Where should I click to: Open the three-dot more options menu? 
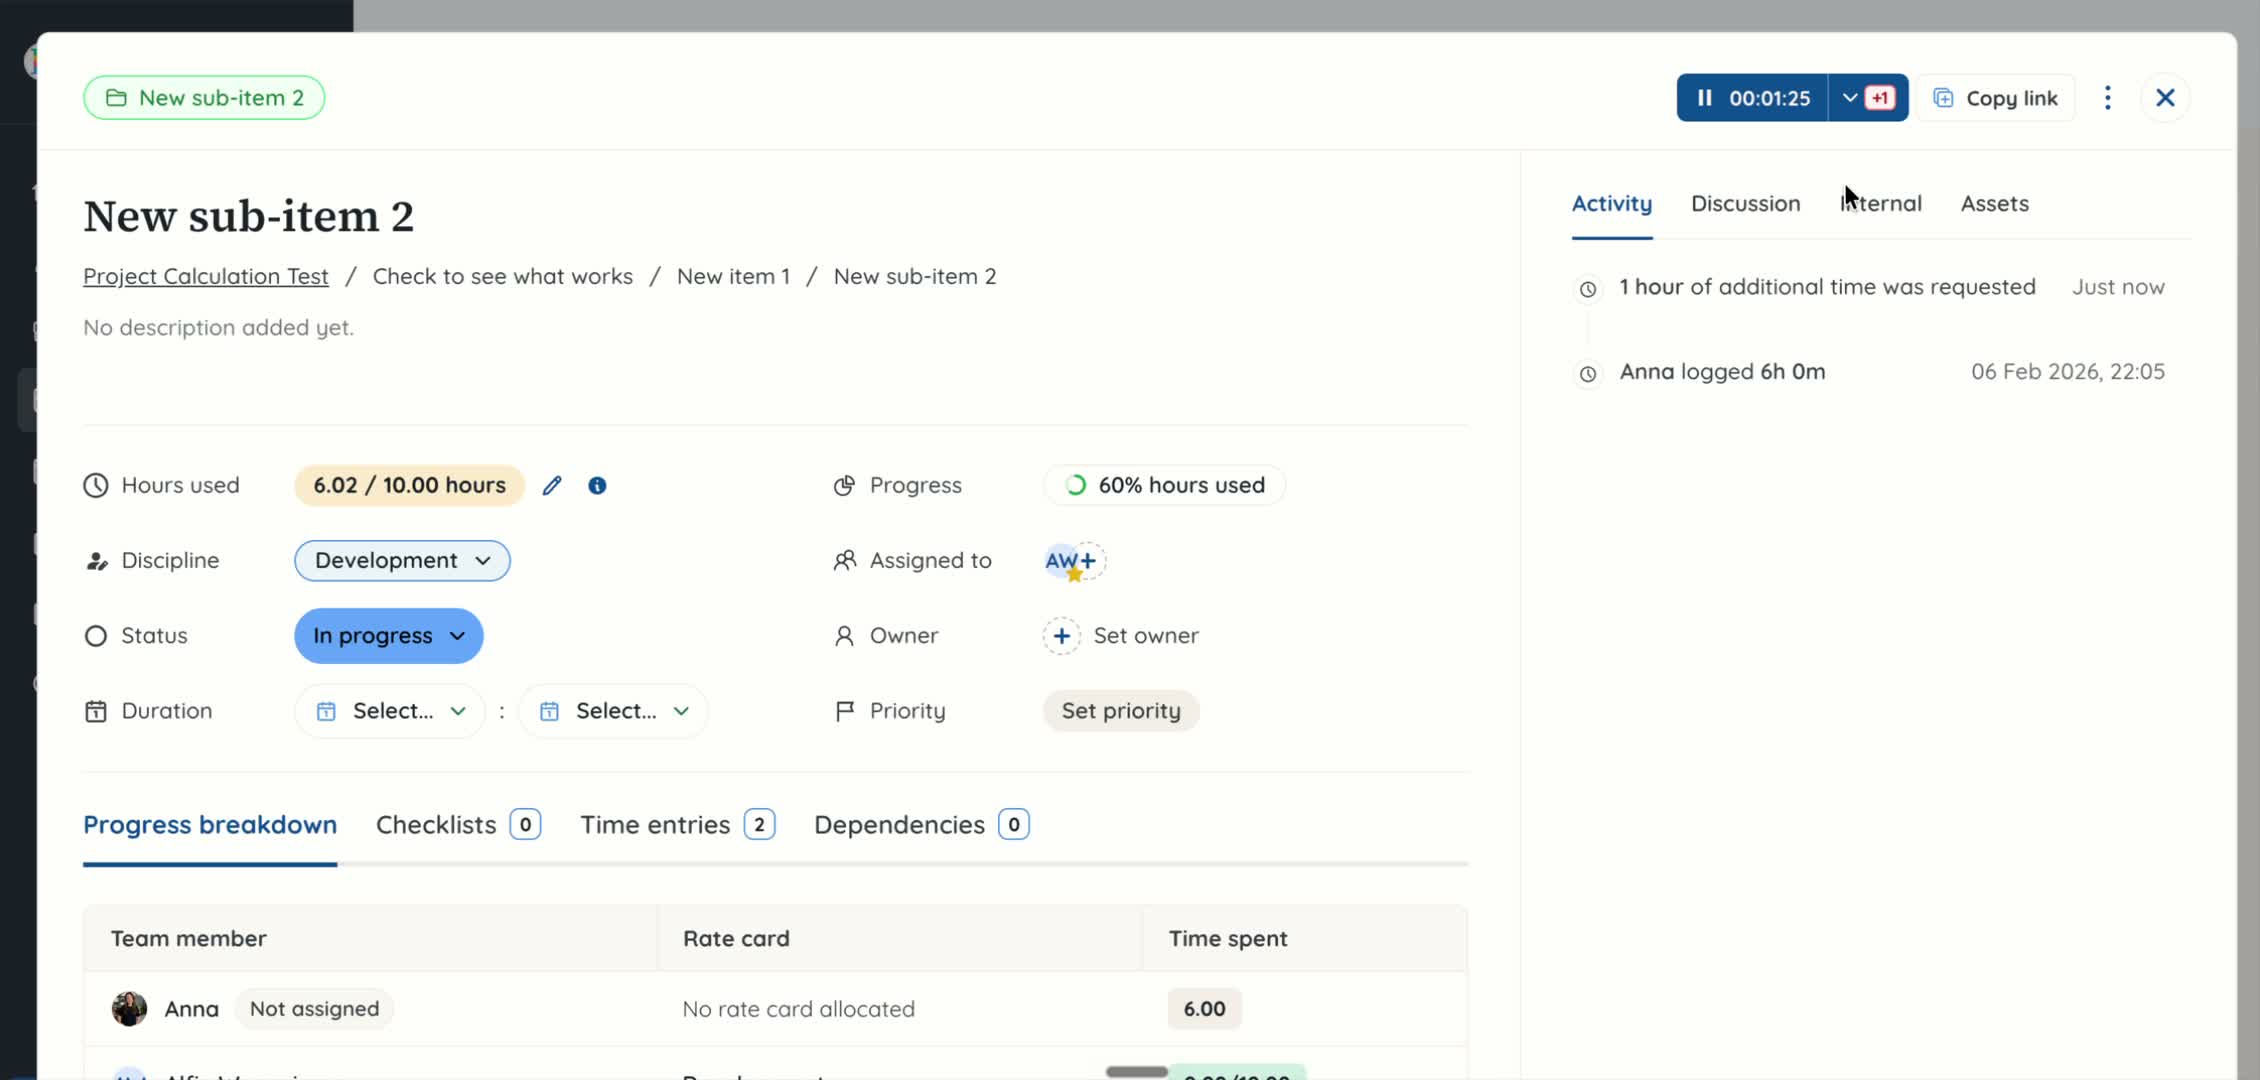[x=2108, y=98]
